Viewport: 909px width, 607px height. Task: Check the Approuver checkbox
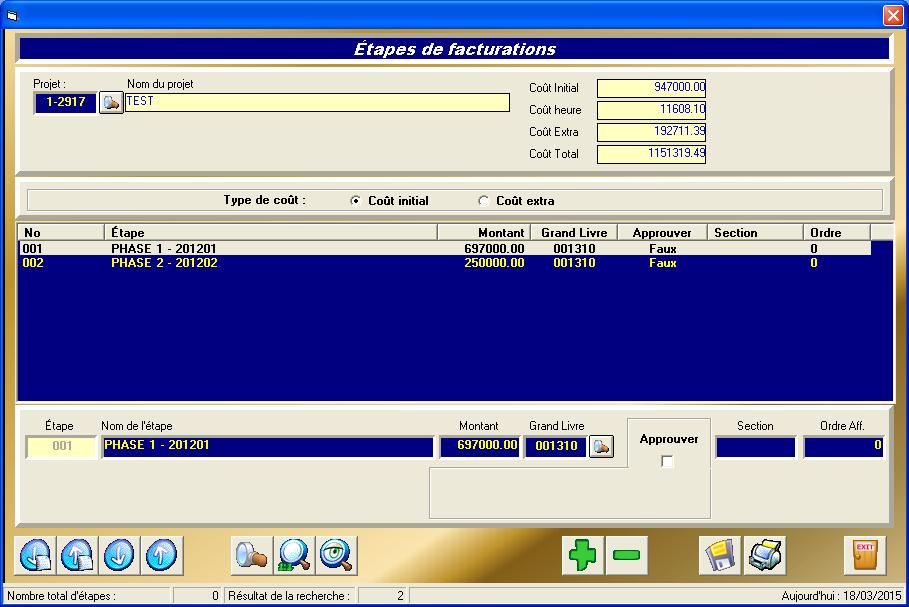click(668, 461)
